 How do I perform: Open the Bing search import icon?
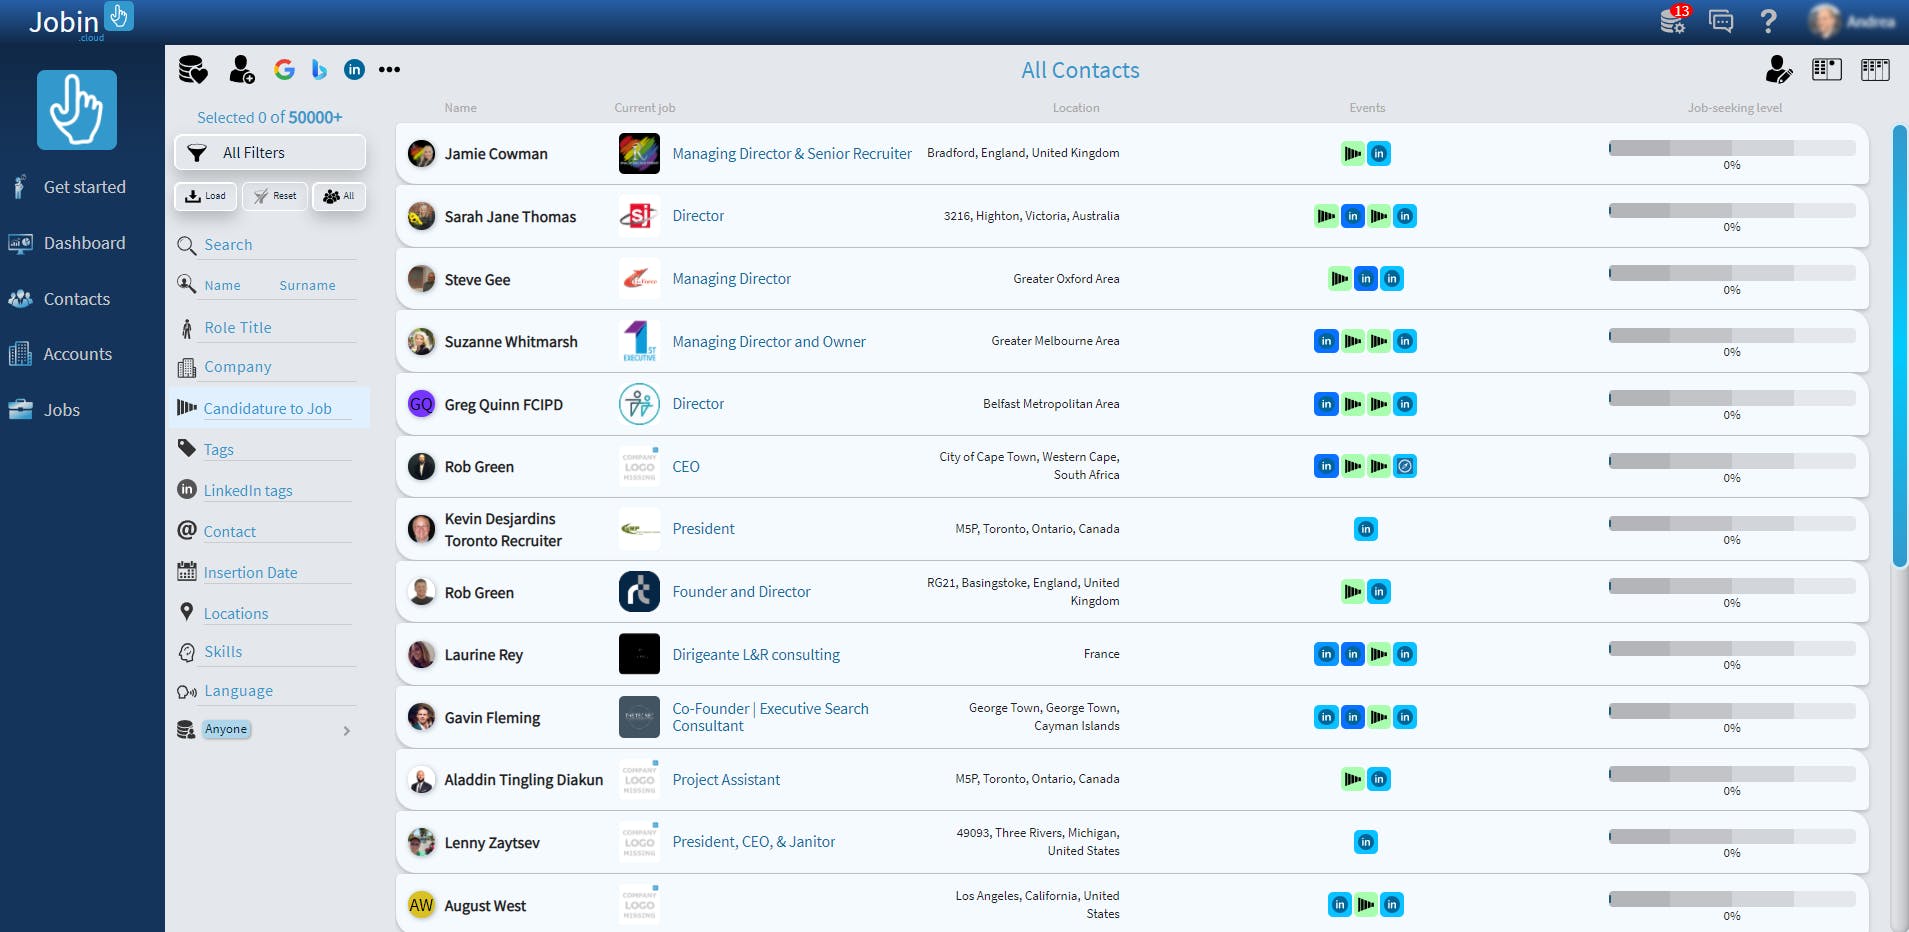pyautogui.click(x=319, y=69)
